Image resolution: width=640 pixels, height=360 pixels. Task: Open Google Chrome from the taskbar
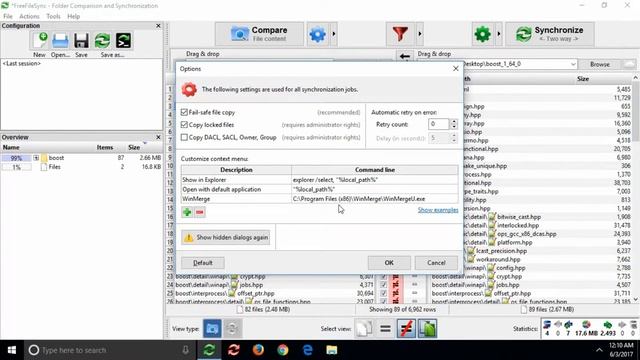click(282, 350)
